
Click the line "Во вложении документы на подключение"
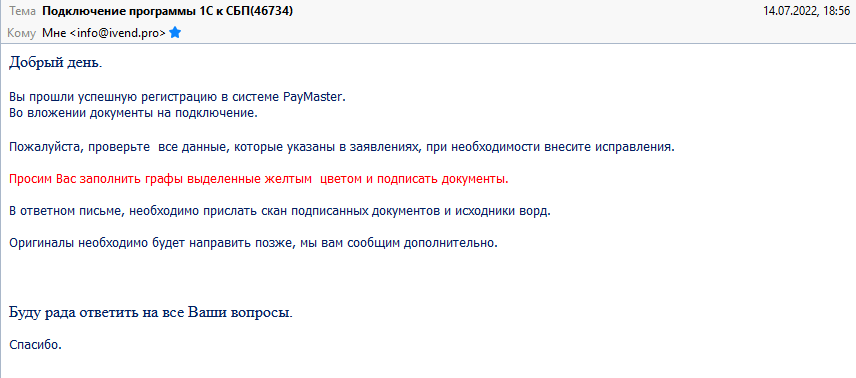133,114
